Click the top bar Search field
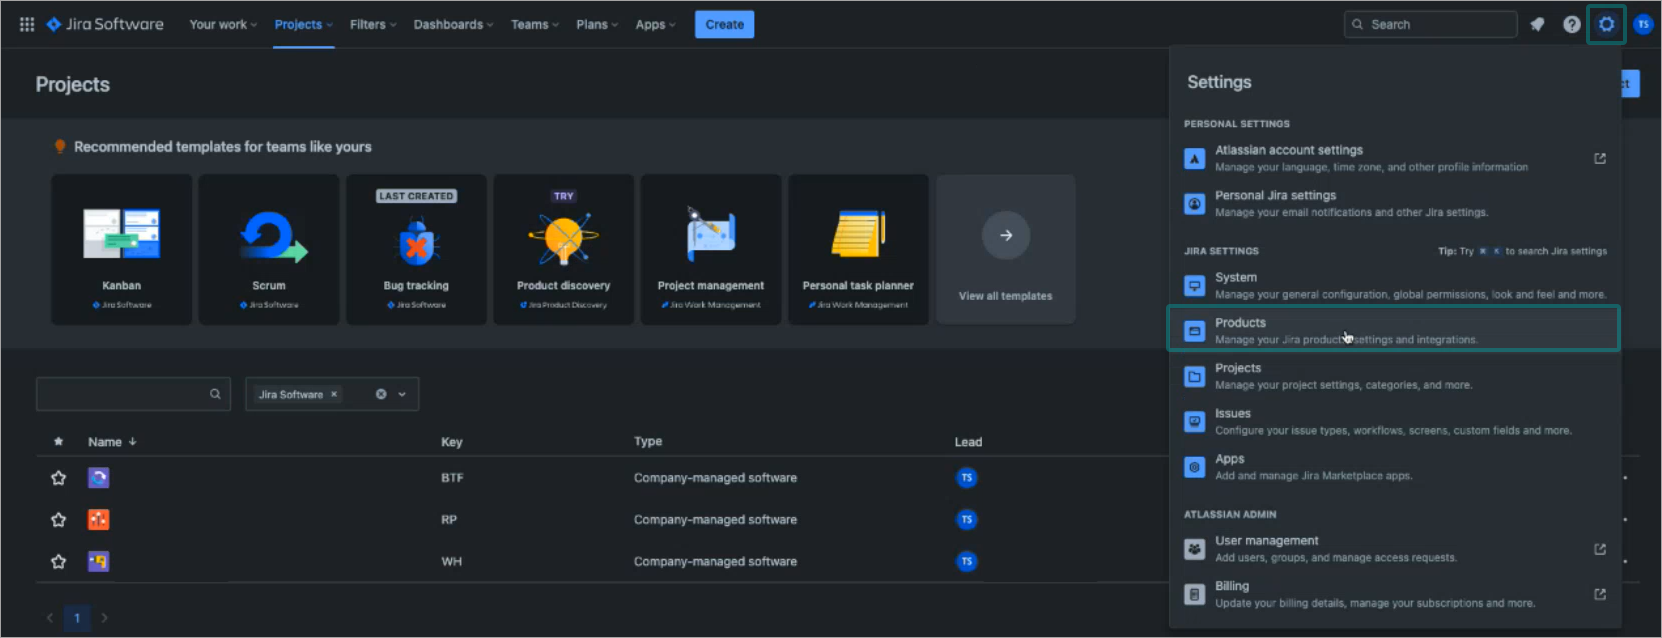1662x638 pixels. click(1430, 24)
